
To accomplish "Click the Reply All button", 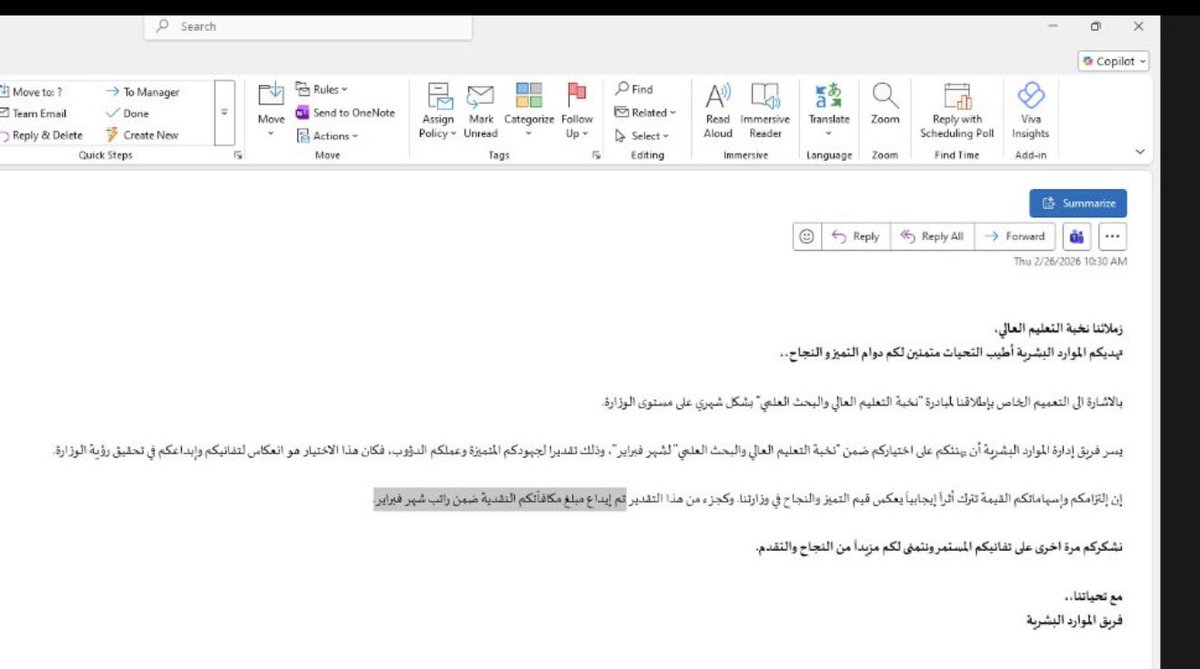I will coord(931,236).
